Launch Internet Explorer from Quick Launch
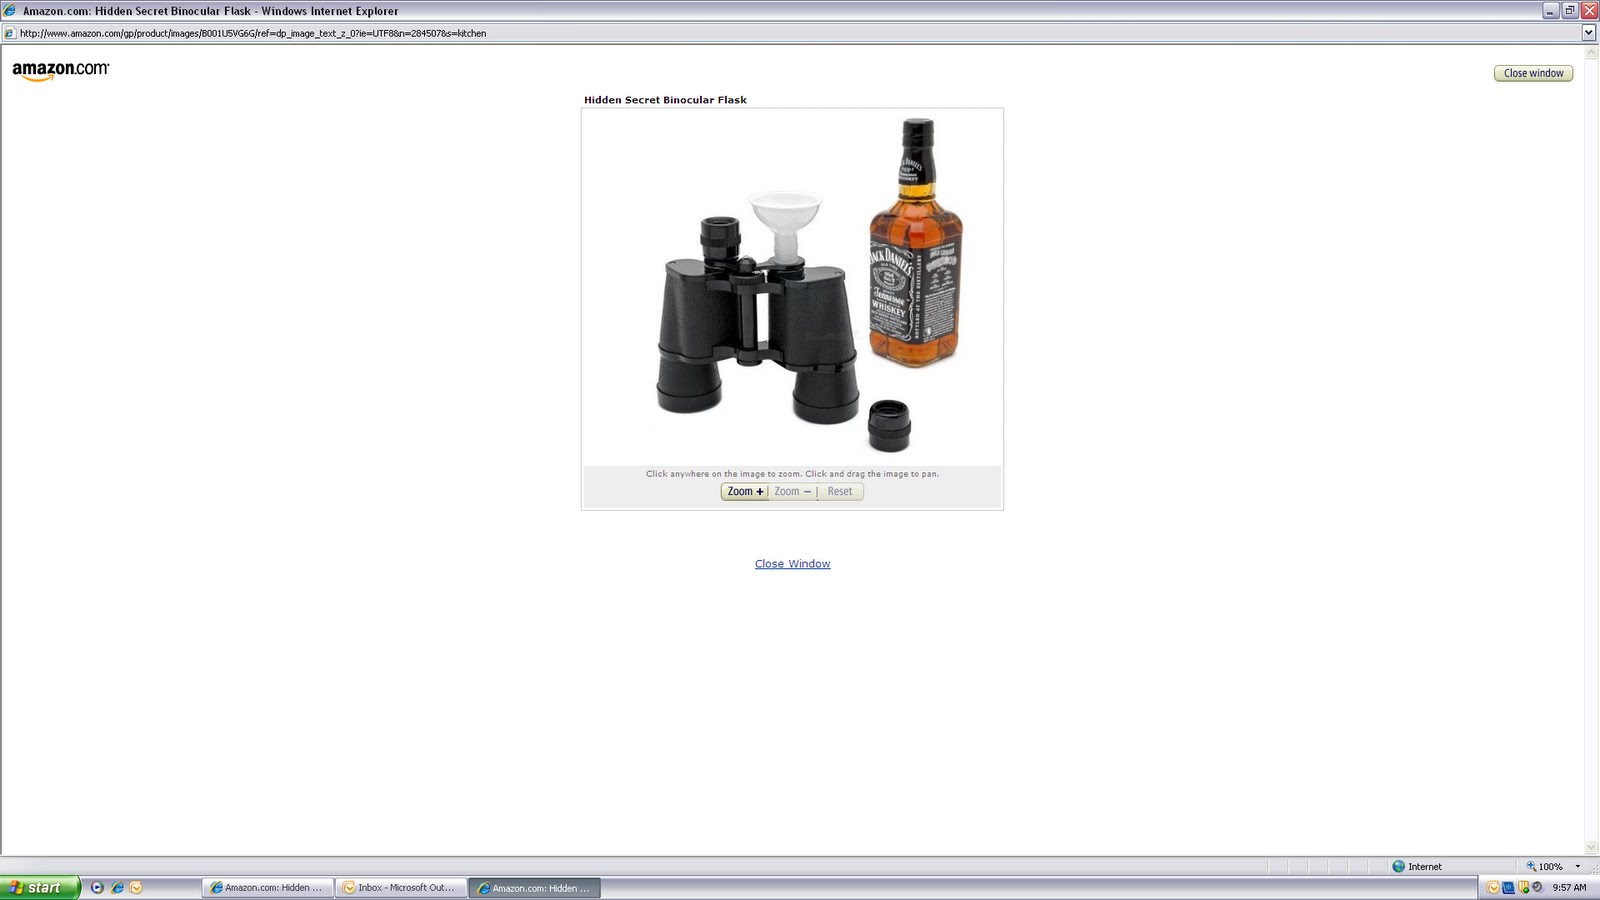The width and height of the screenshot is (1600, 900). (x=117, y=887)
